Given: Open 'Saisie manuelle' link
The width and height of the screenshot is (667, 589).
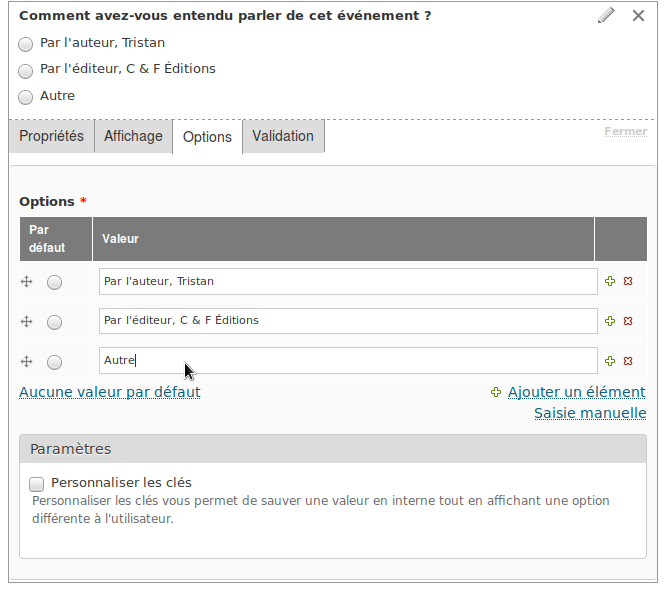Looking at the screenshot, I should (590, 413).
